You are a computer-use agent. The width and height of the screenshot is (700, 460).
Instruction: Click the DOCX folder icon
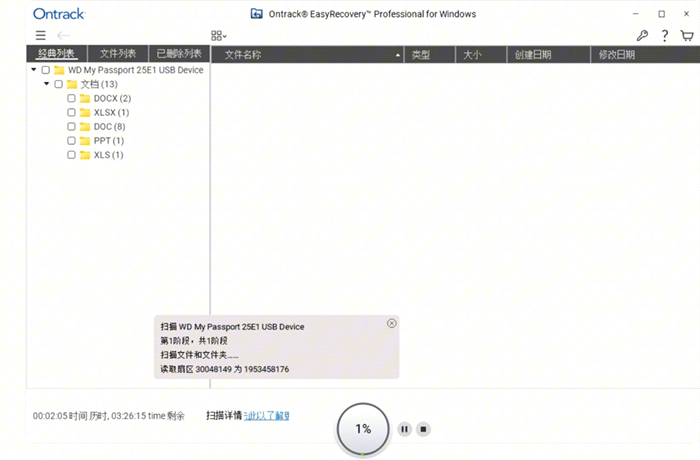(85, 98)
